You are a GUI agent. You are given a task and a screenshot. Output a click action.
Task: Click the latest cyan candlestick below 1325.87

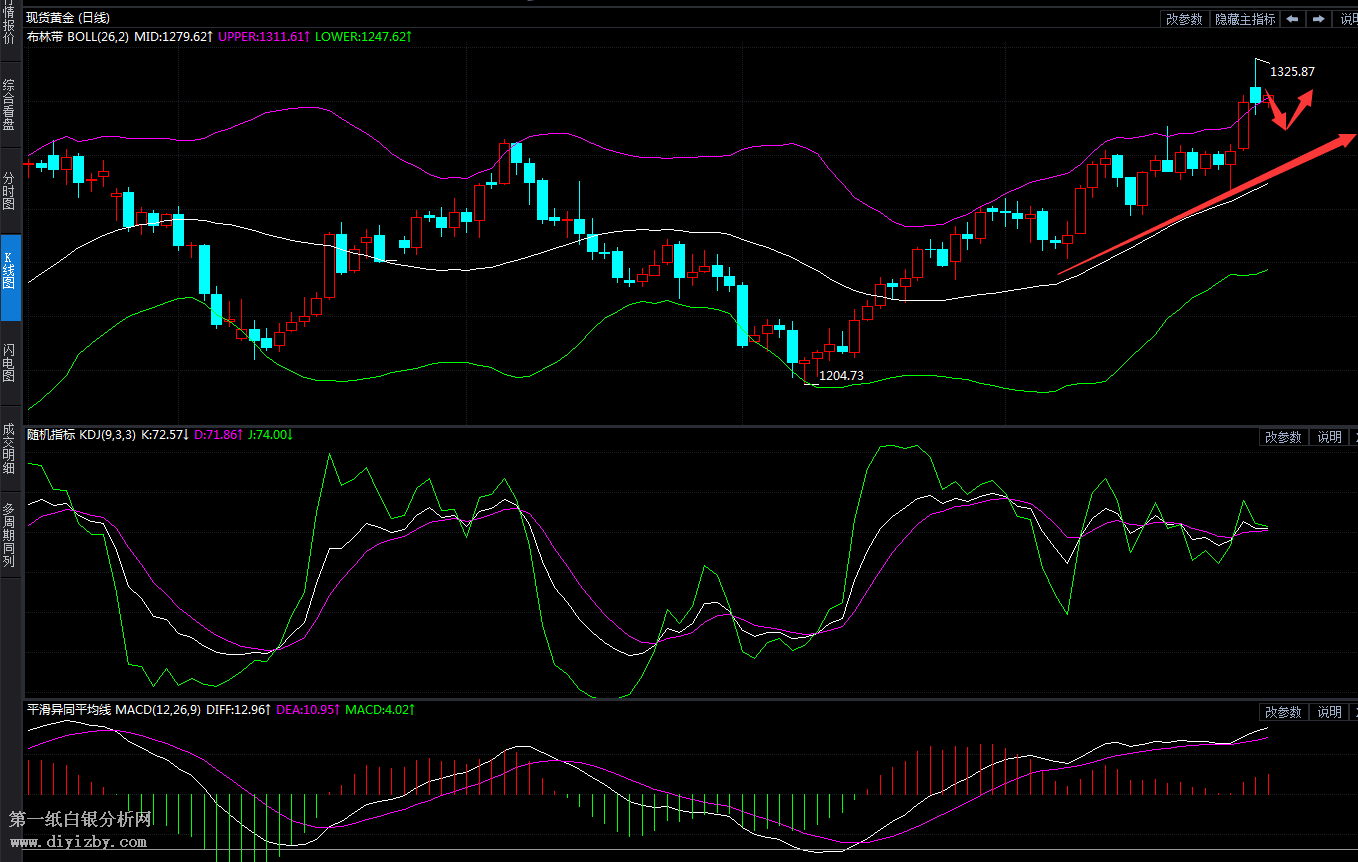(1256, 93)
